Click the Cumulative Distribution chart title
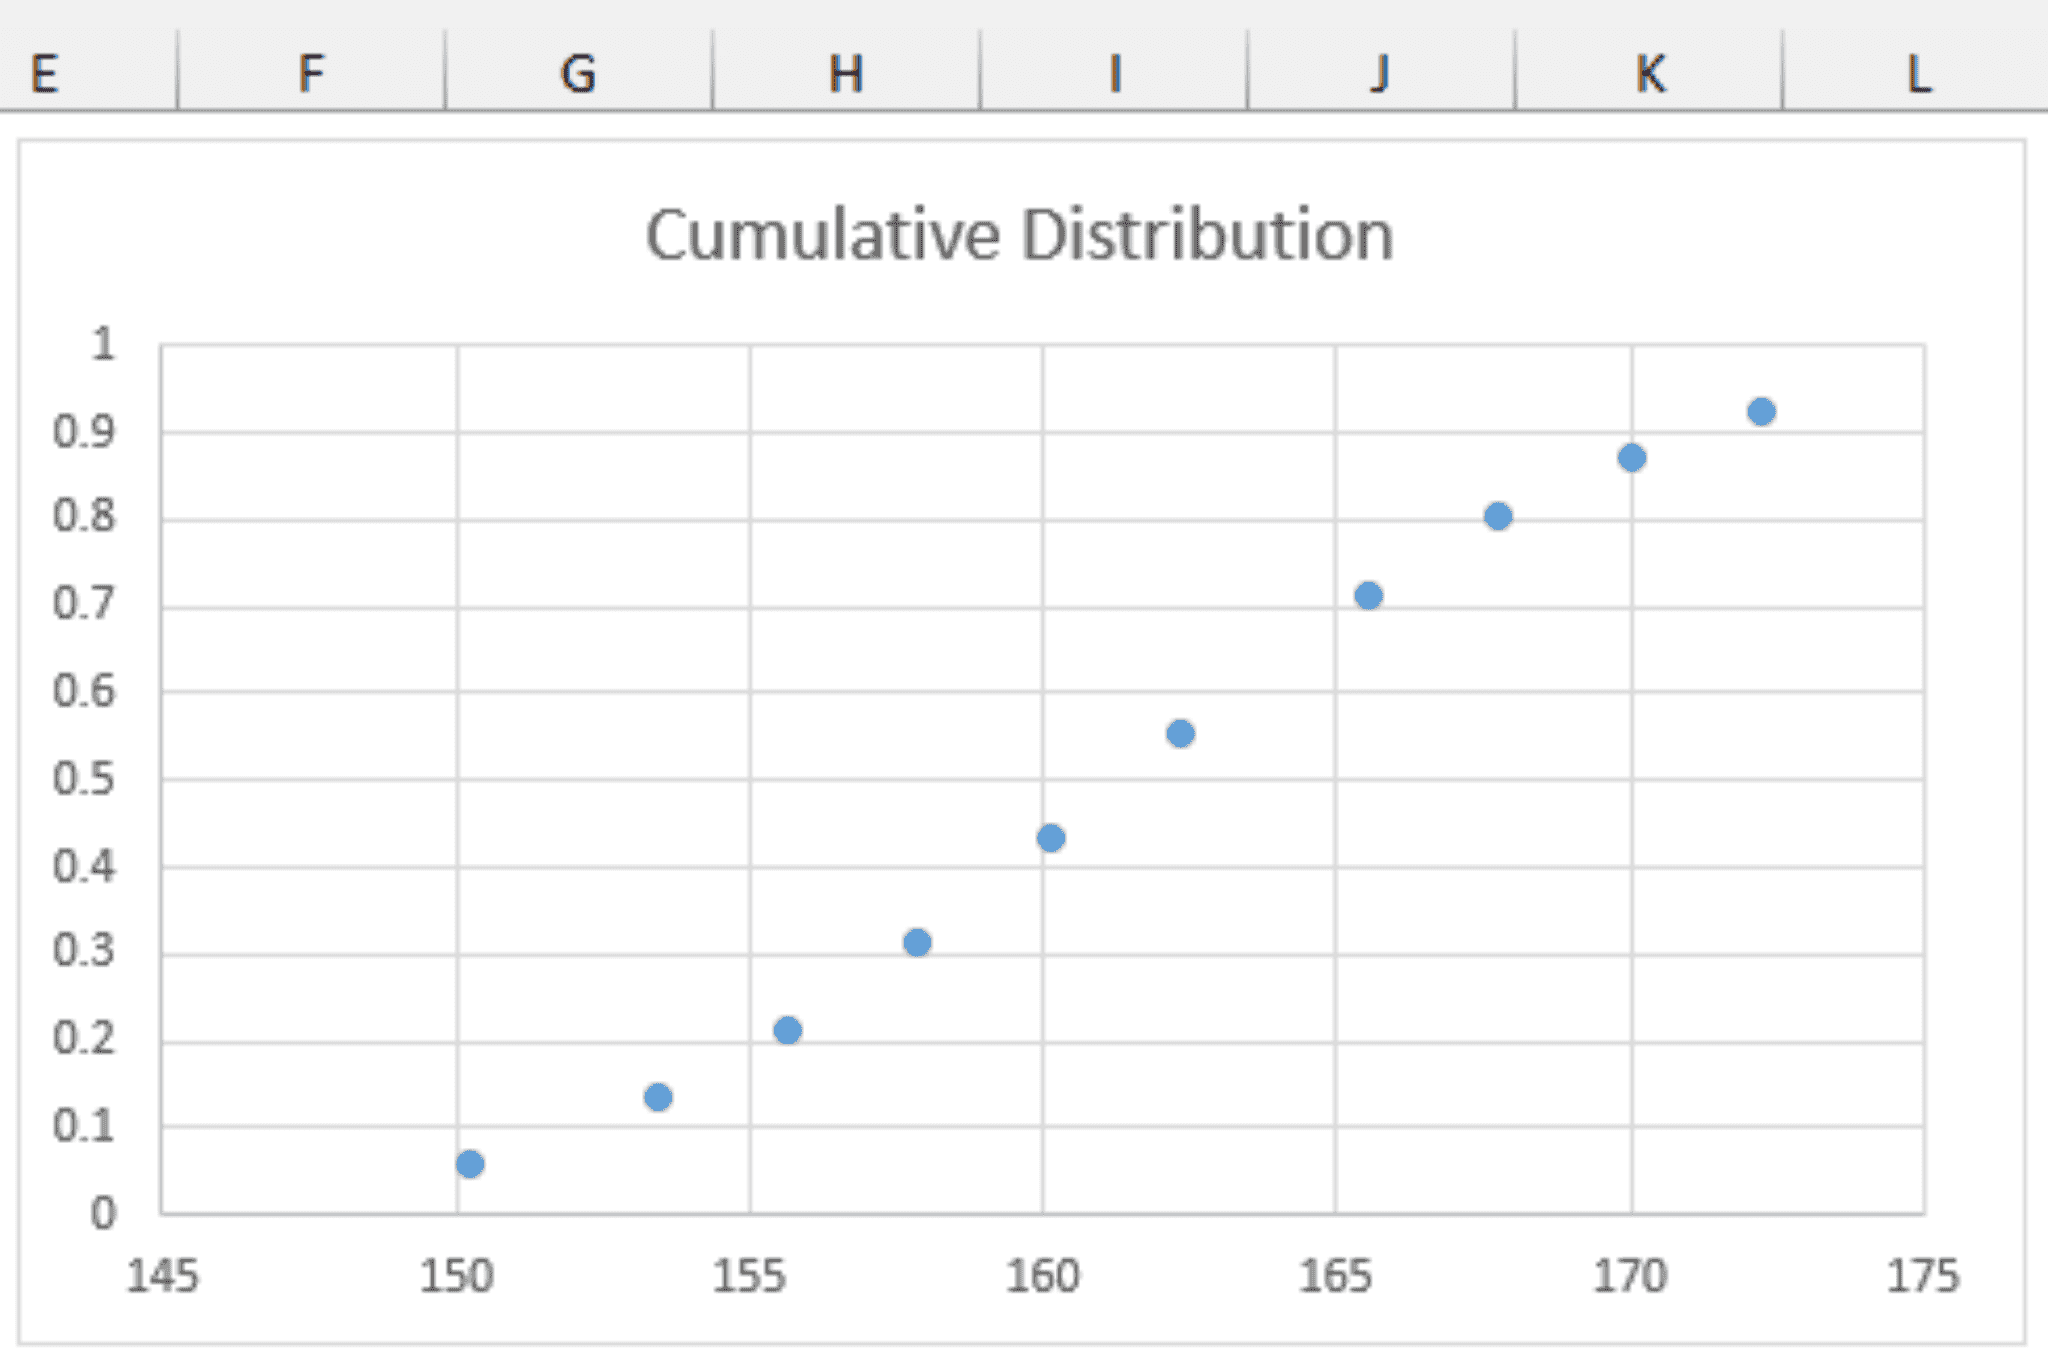The image size is (2048, 1367). (1019, 236)
